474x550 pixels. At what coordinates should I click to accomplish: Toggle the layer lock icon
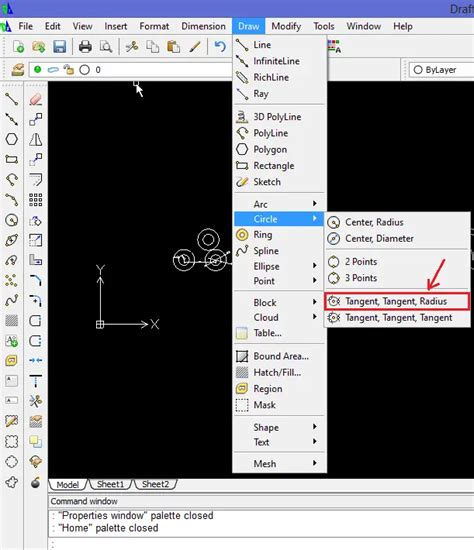[x=69, y=69]
